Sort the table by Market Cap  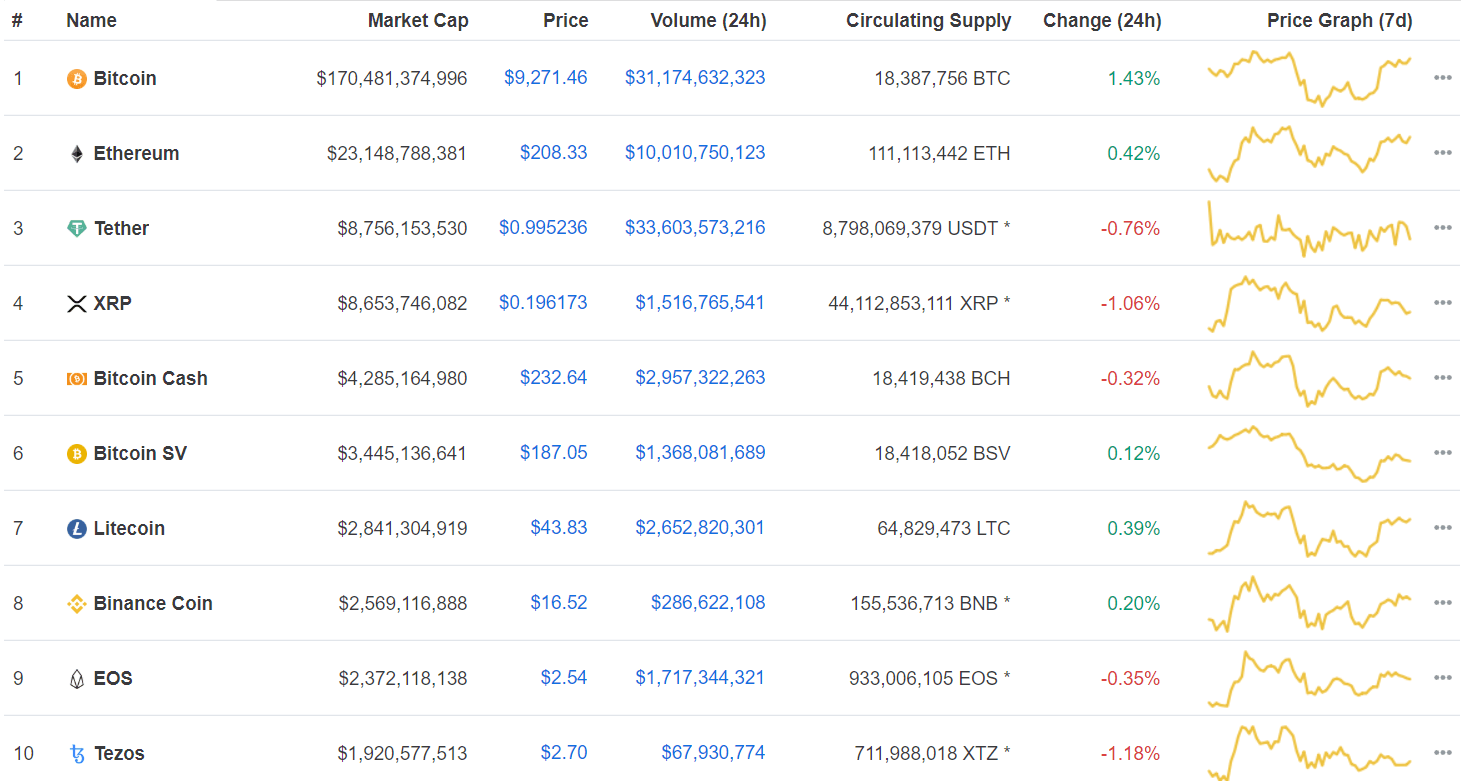pos(418,20)
